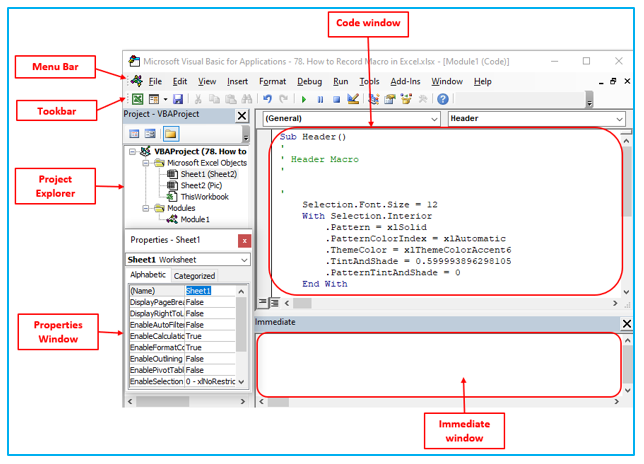The width and height of the screenshot is (644, 464).
Task: Click the properties list scroll down arrow
Action: pos(242,381)
